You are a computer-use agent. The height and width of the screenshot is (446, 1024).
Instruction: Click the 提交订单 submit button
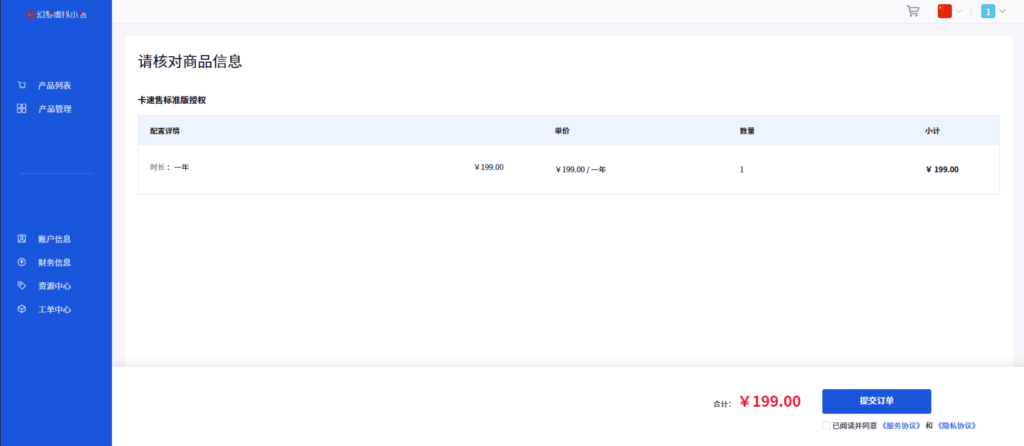876,401
